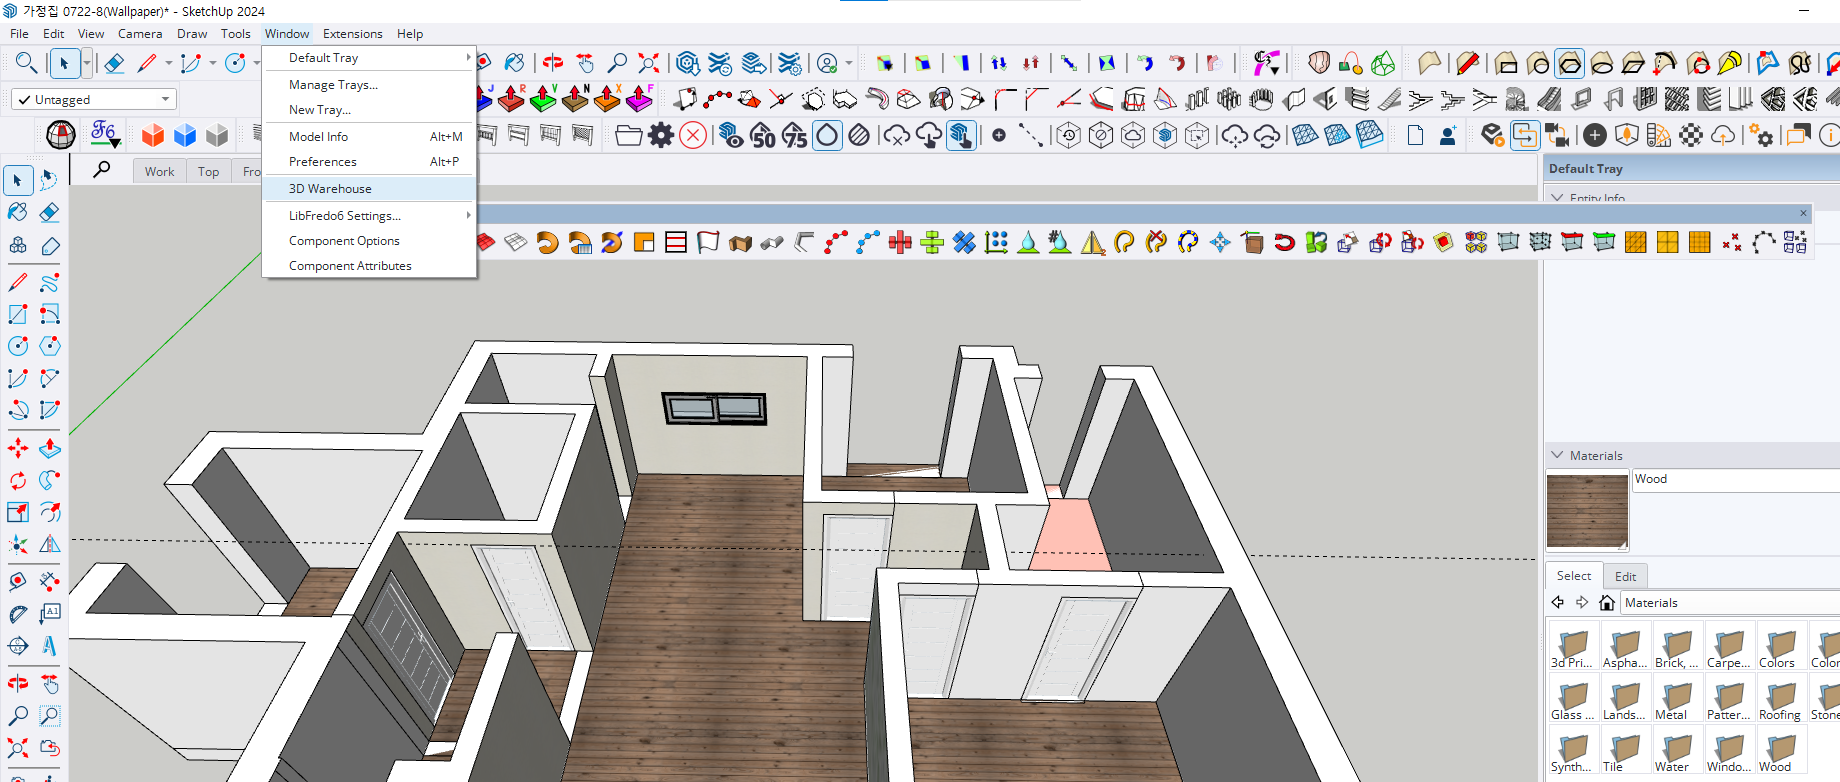Screen dimensions: 1840x782
Task: Toggle the highlighted pointer-on-stack icon in the third toolbar row
Action: point(961,135)
